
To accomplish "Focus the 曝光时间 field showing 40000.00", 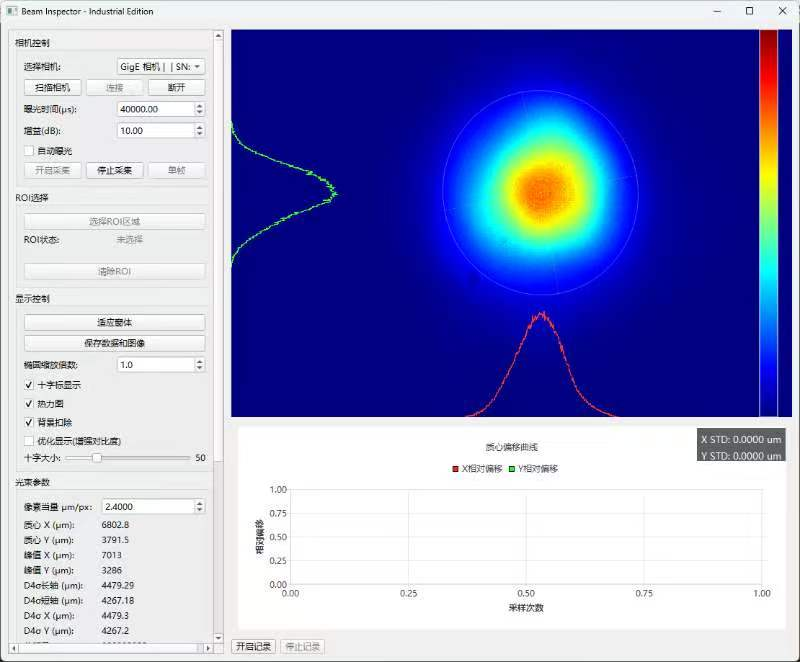I will [x=156, y=109].
